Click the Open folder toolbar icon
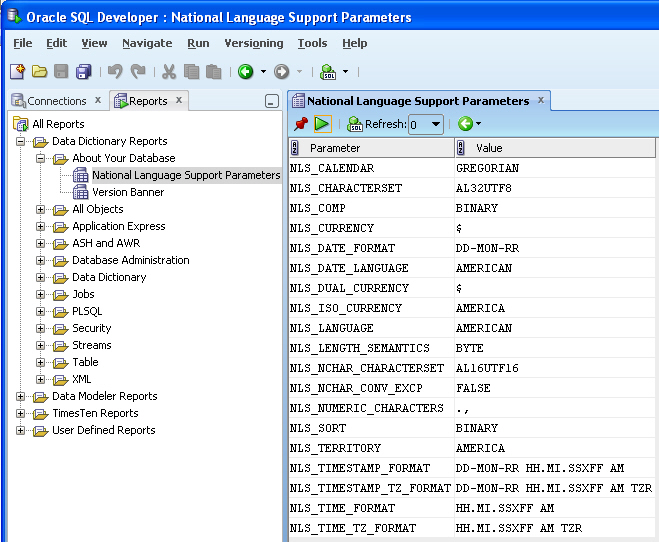The width and height of the screenshot is (659, 542). [x=40, y=71]
